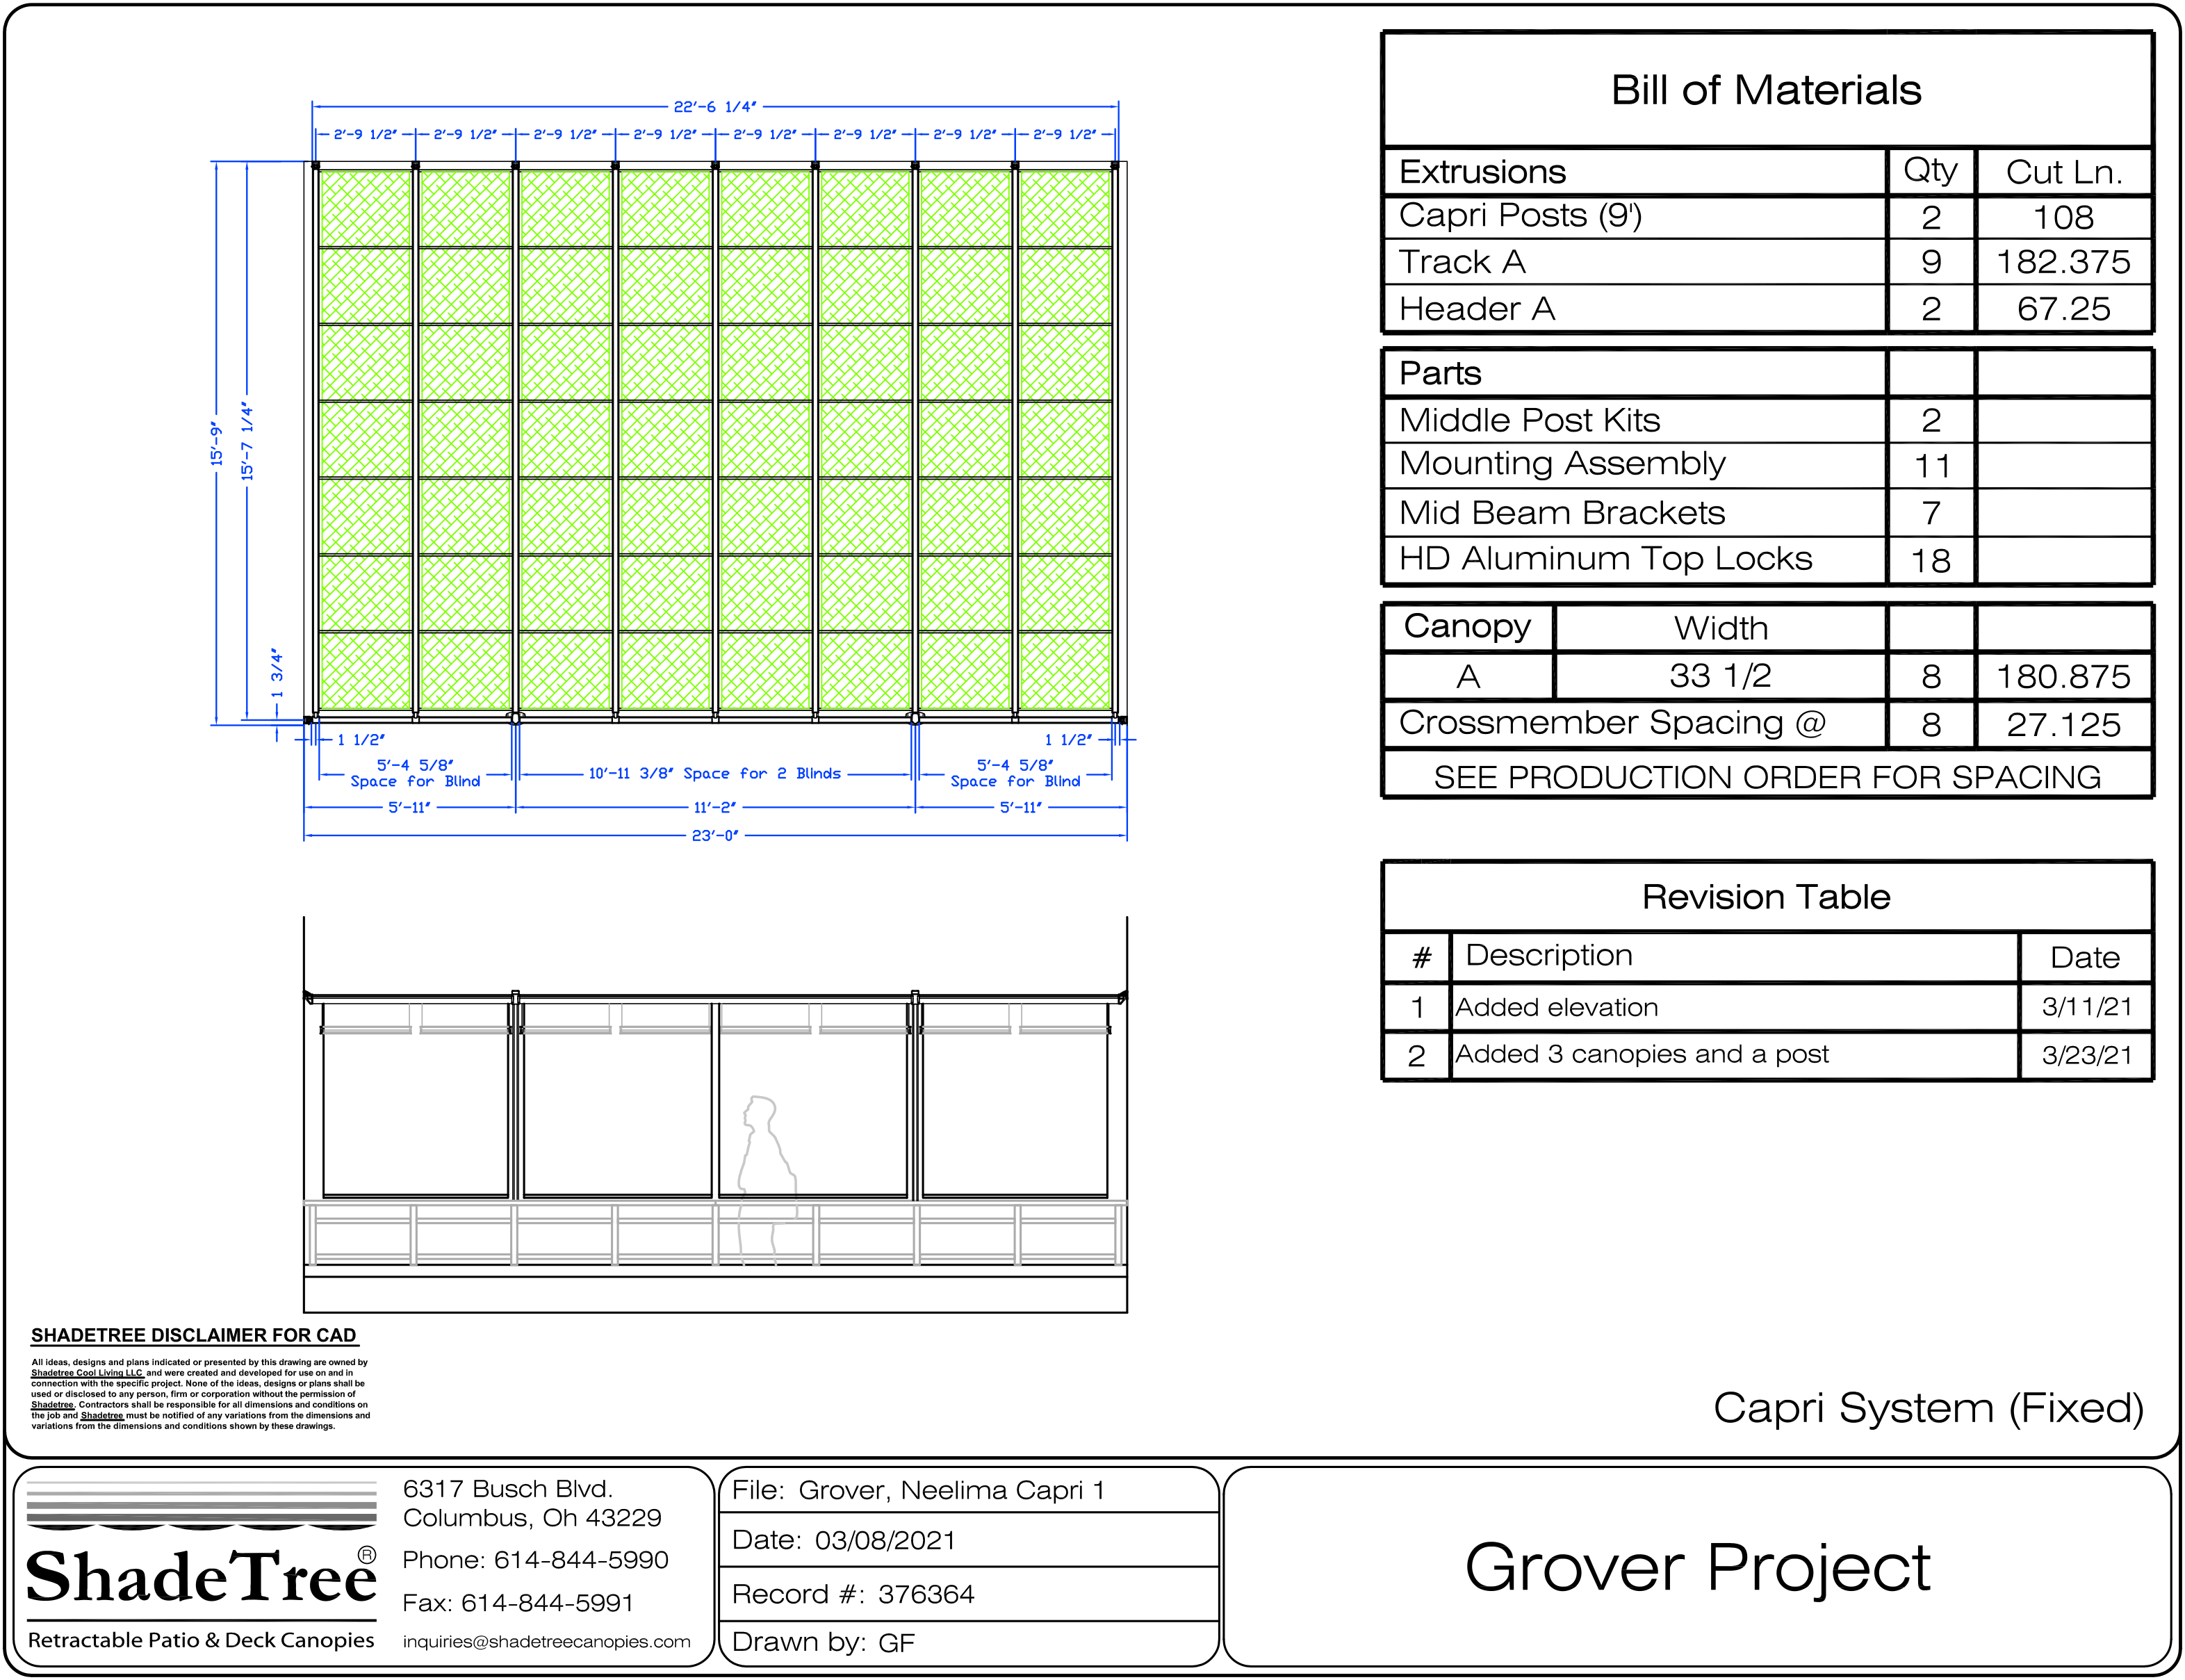Select 'Added 3 canopies and a post' entry
Screen dimensions: 2185x1680
(1641, 1054)
